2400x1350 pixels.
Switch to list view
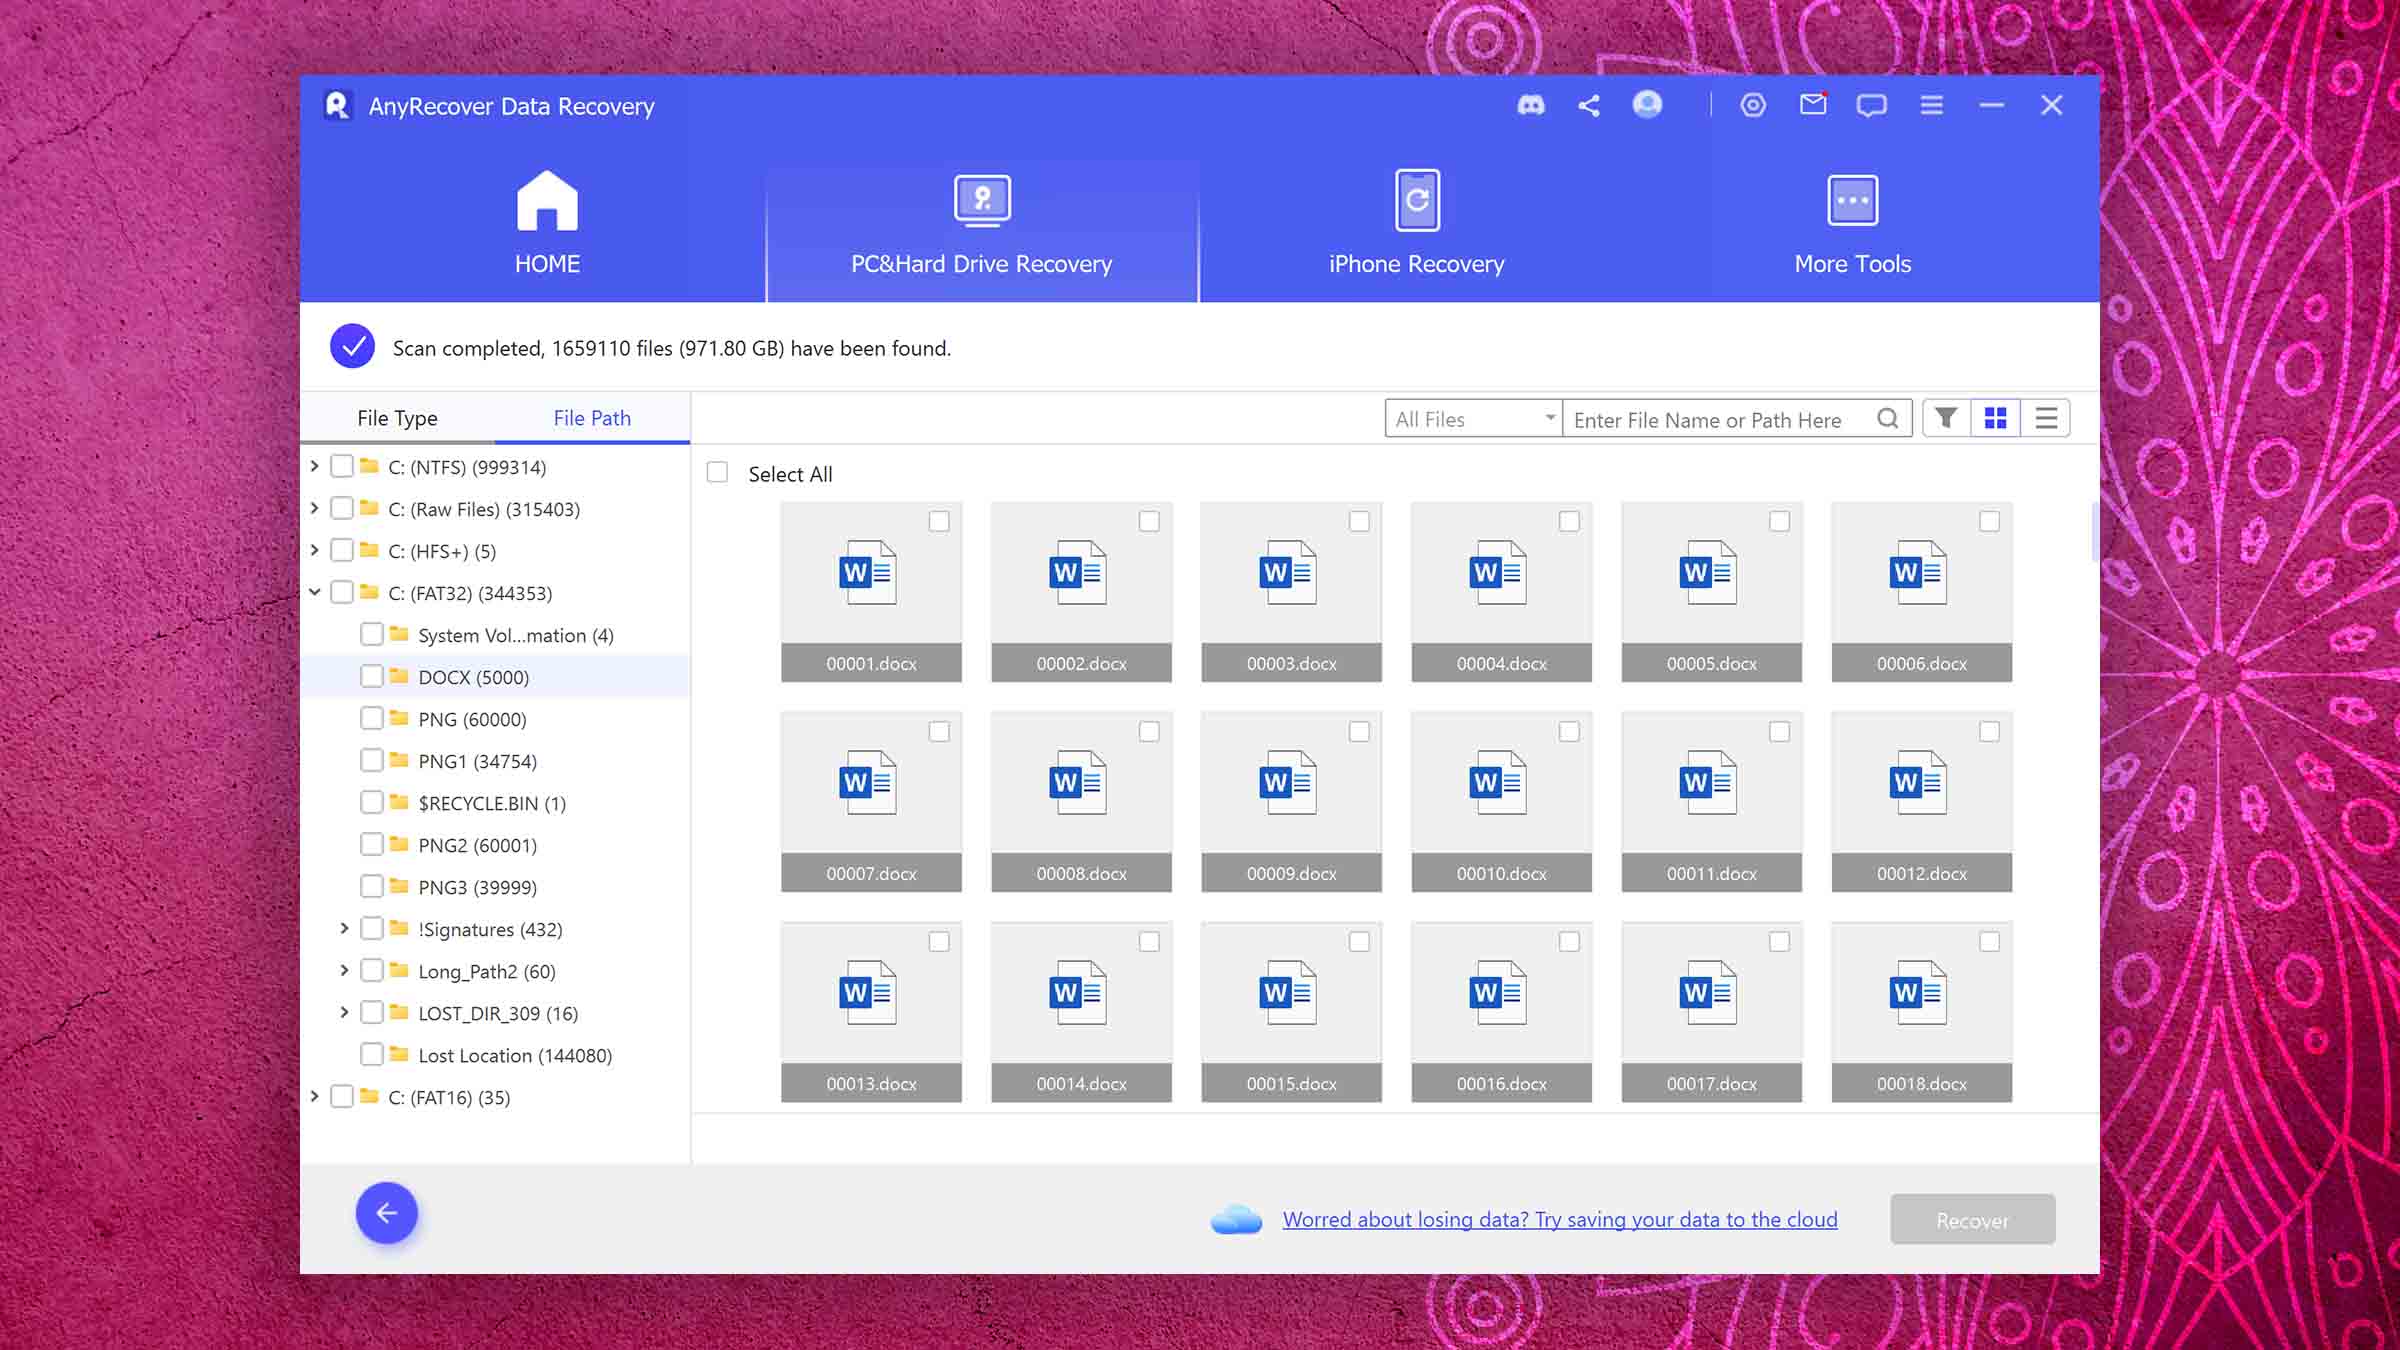(x=2046, y=418)
